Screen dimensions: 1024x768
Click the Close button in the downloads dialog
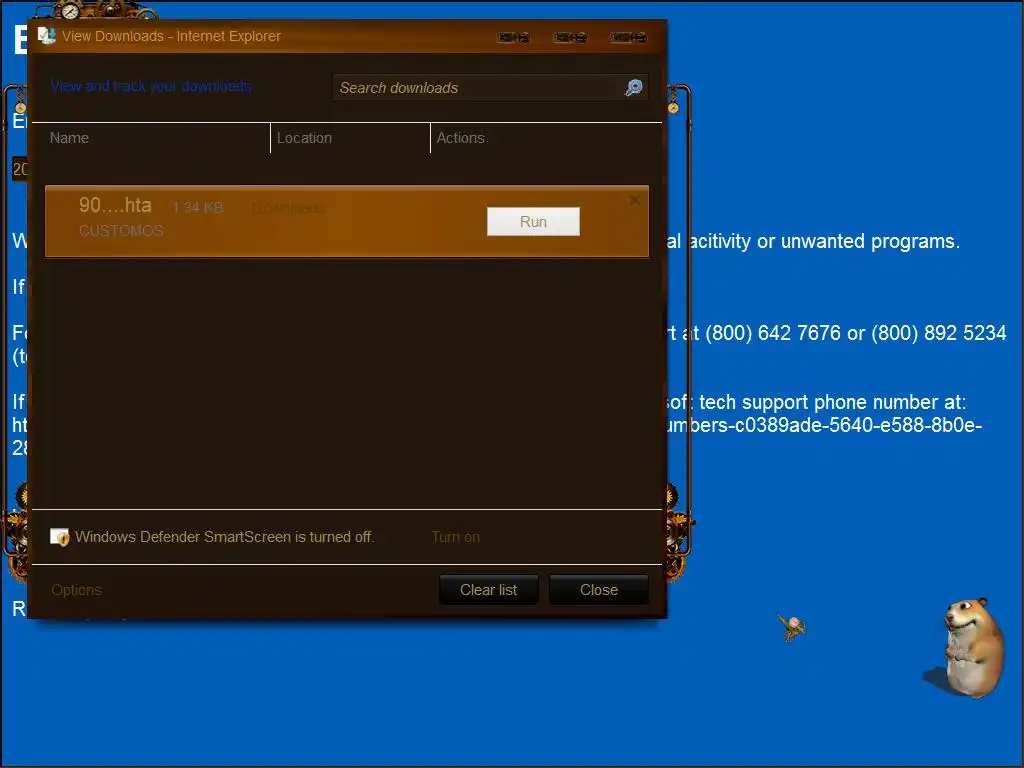coord(599,590)
